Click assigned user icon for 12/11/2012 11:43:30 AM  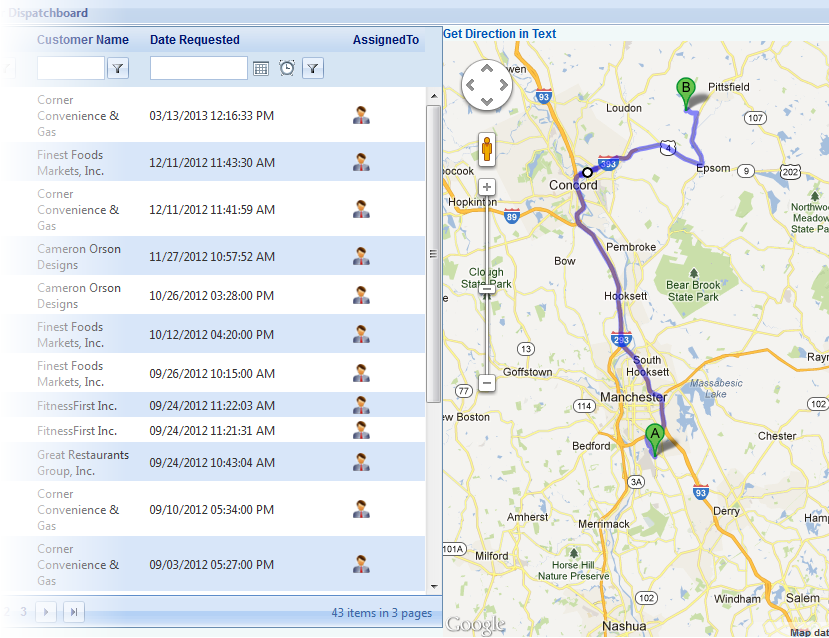tap(361, 162)
